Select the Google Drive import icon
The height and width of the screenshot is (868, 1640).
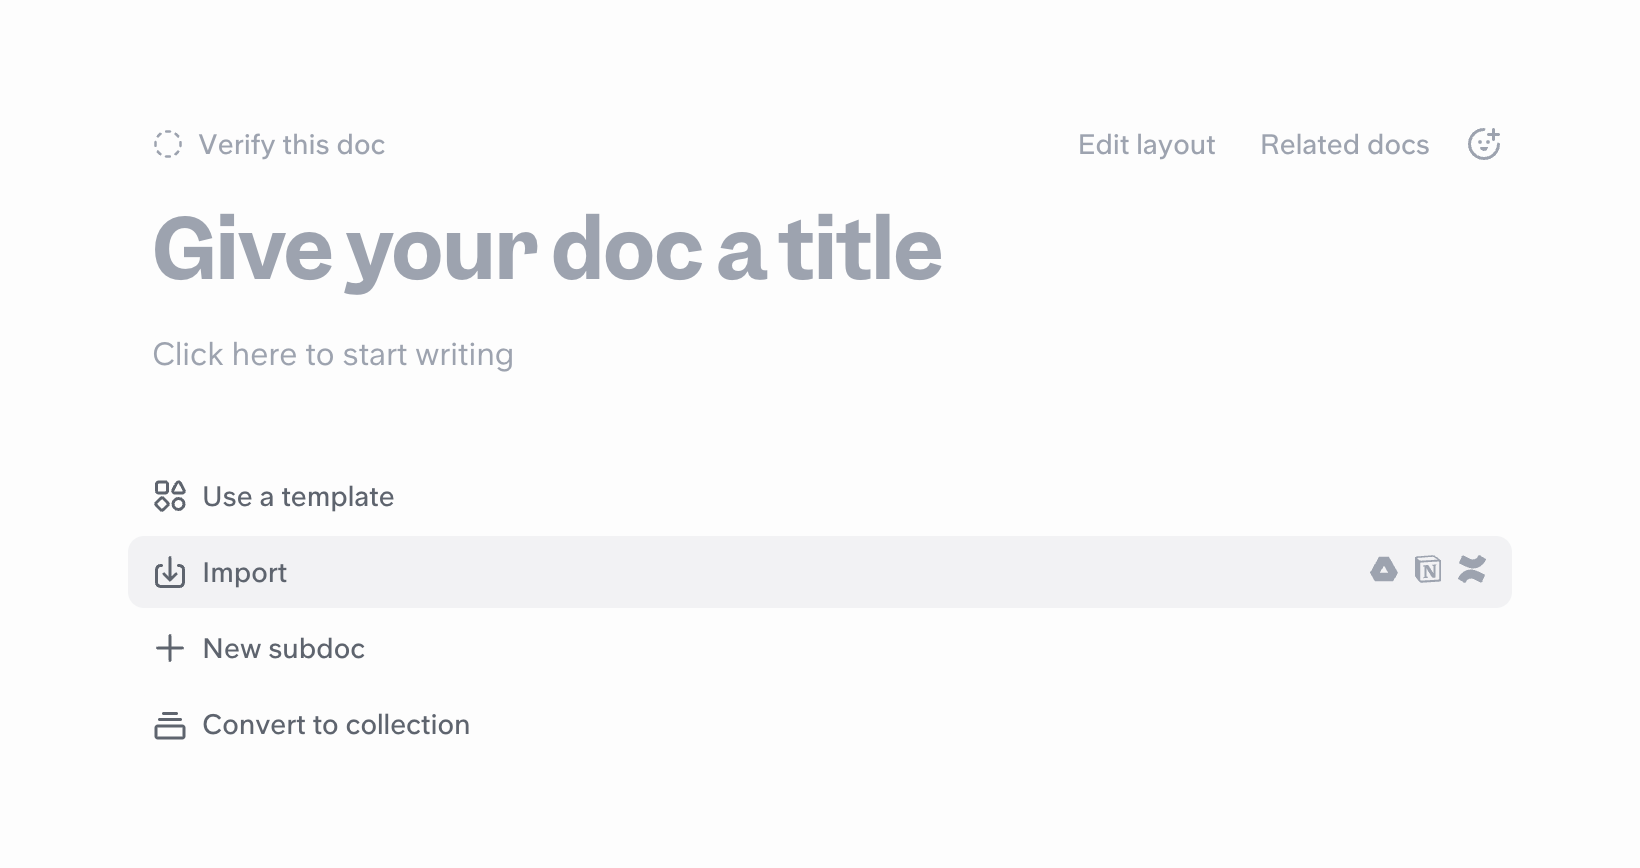tap(1384, 570)
